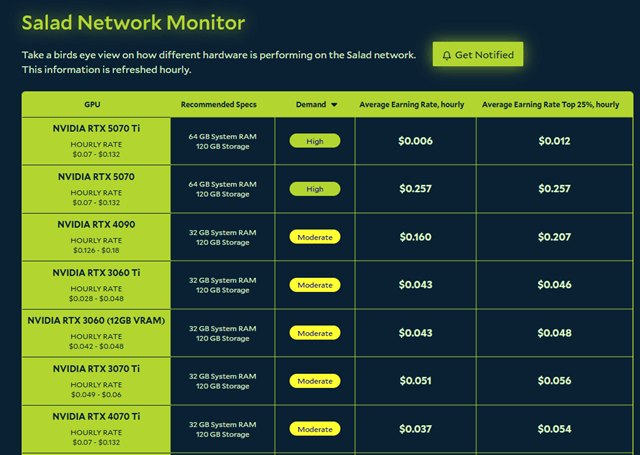Viewport: 640px width, 455px height.
Task: Click recommended specs for RTX 5070 Ti row
Action: [222, 142]
